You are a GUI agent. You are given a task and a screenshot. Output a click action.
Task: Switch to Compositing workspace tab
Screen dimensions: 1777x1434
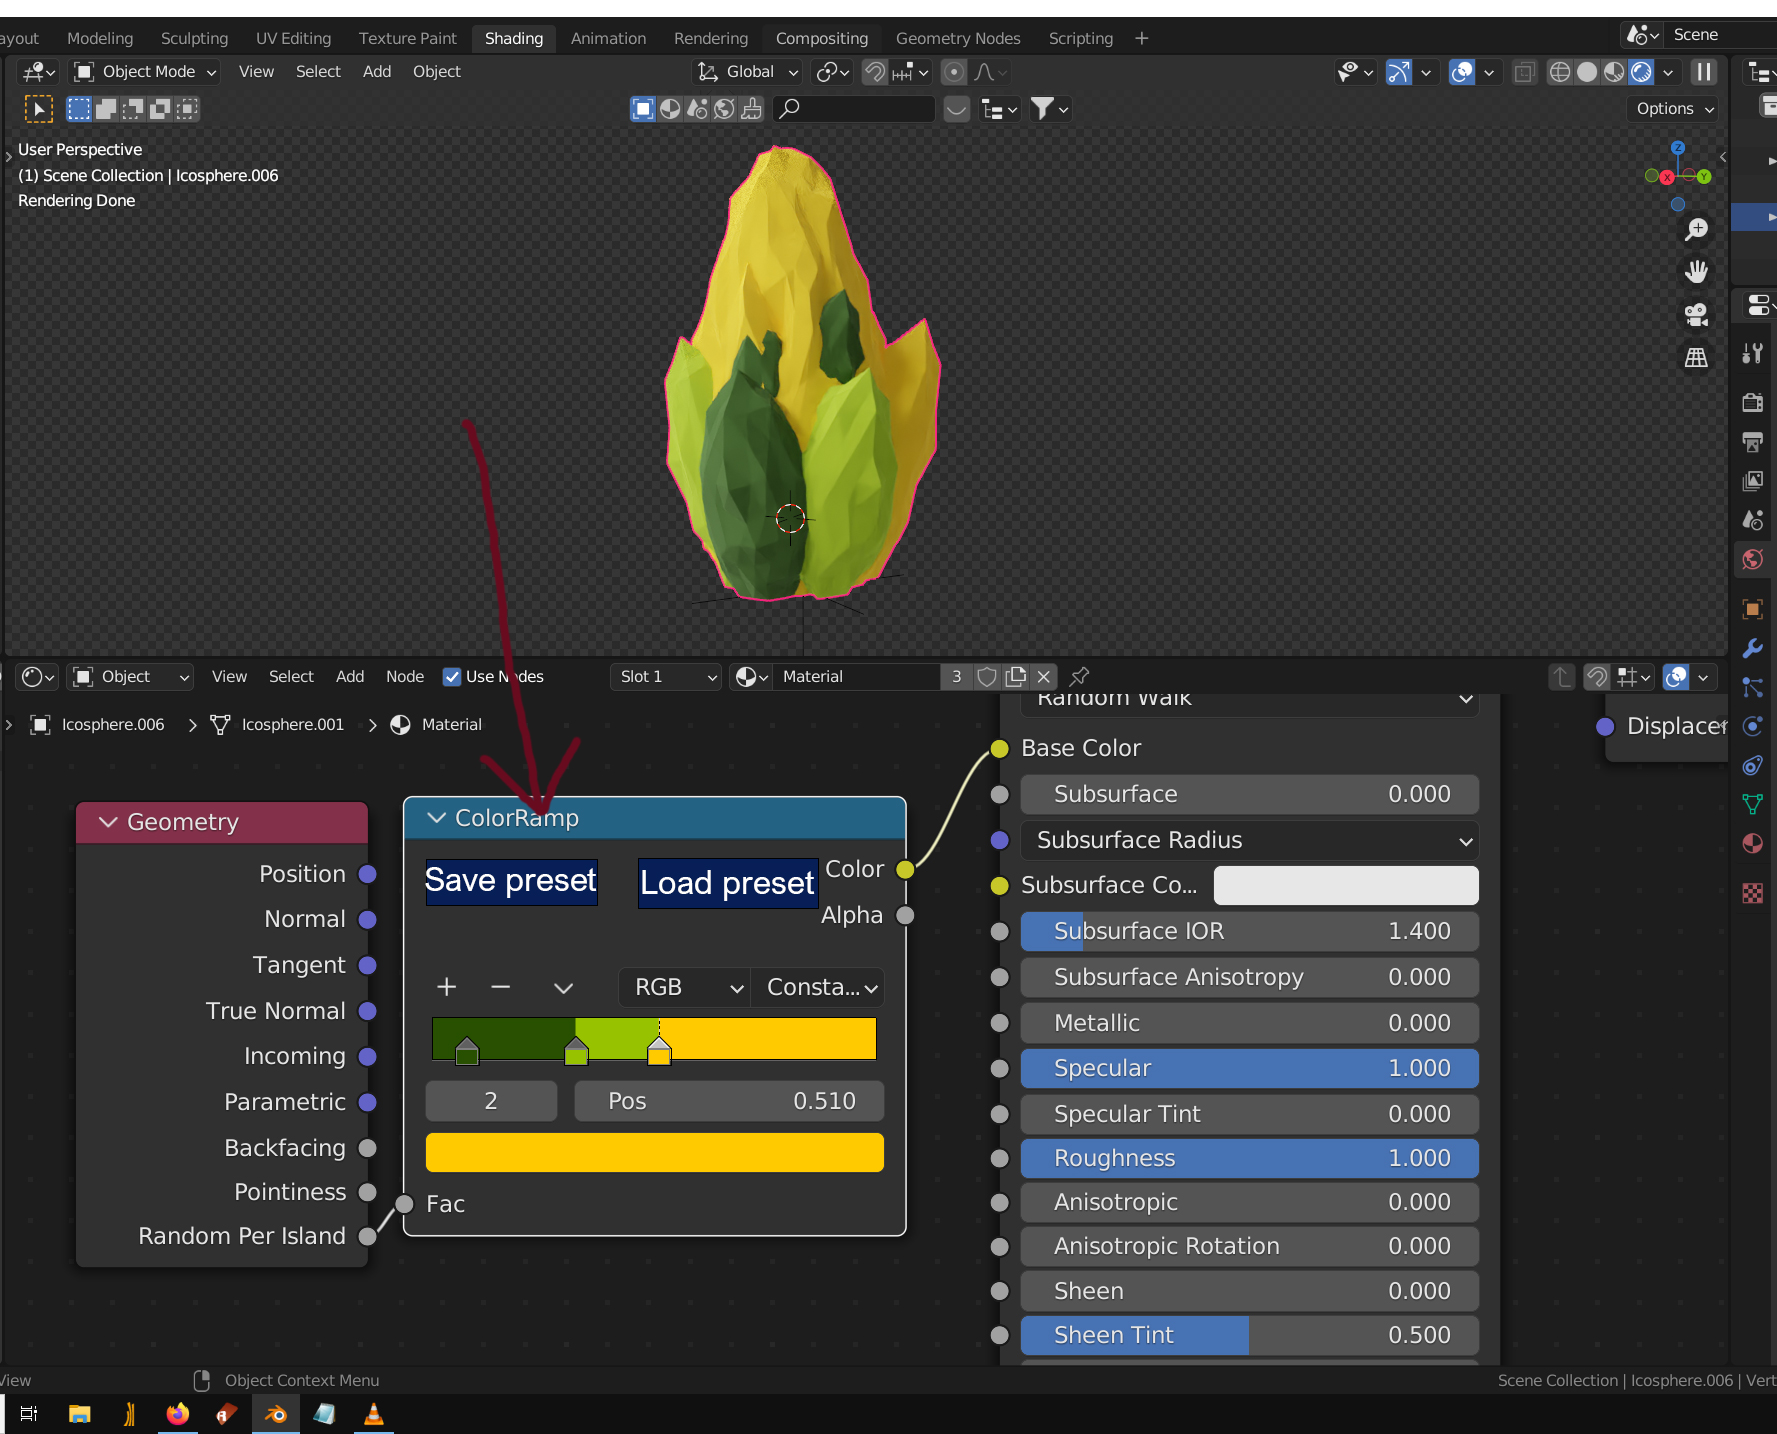click(821, 38)
